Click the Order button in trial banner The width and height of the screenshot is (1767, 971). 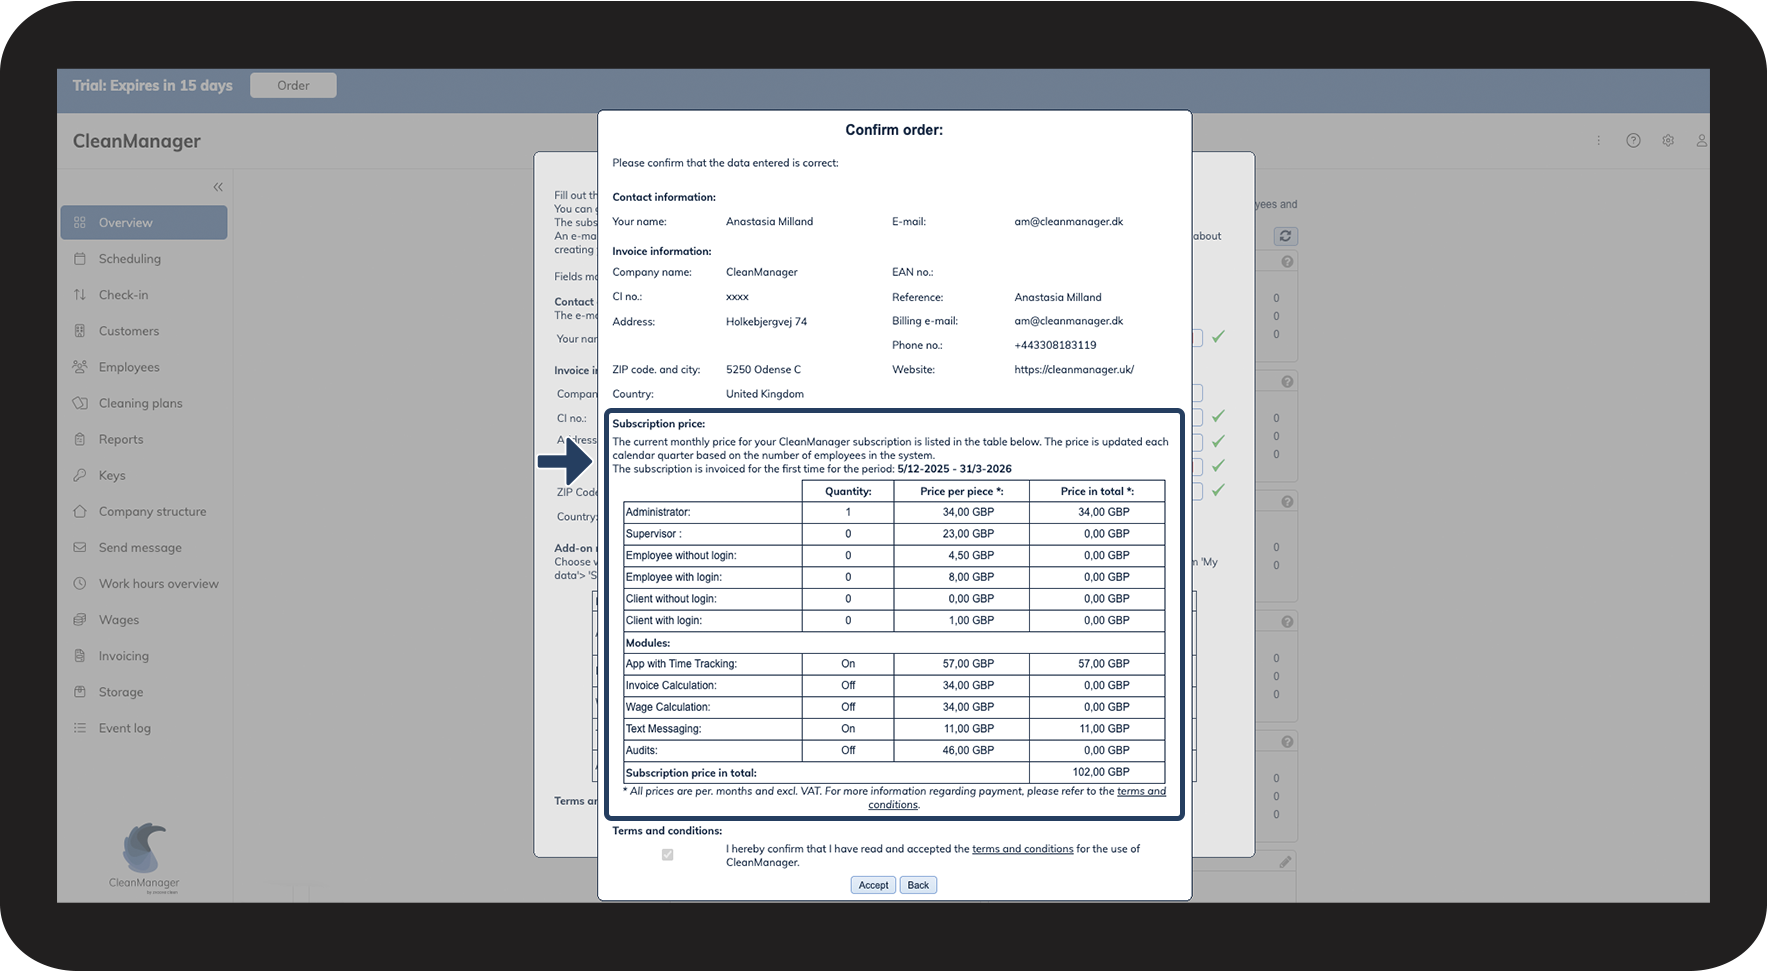293,86
